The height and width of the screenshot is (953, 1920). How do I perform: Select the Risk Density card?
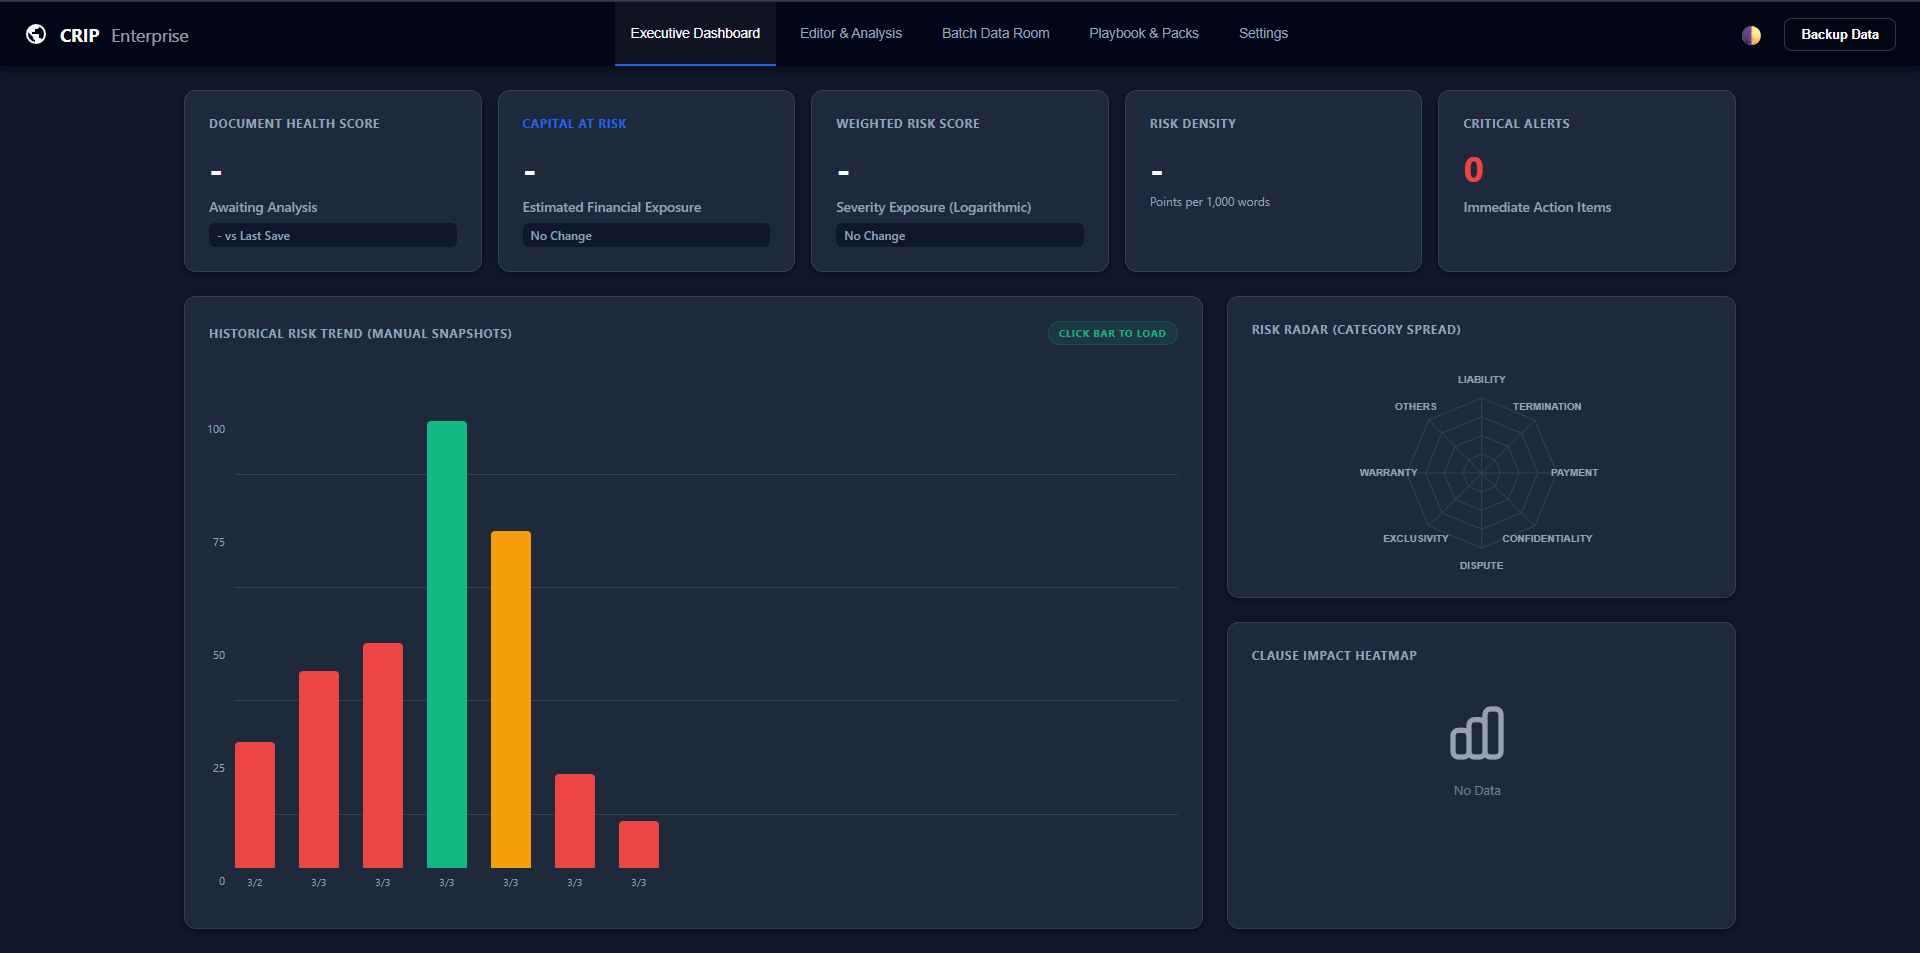coord(1273,180)
